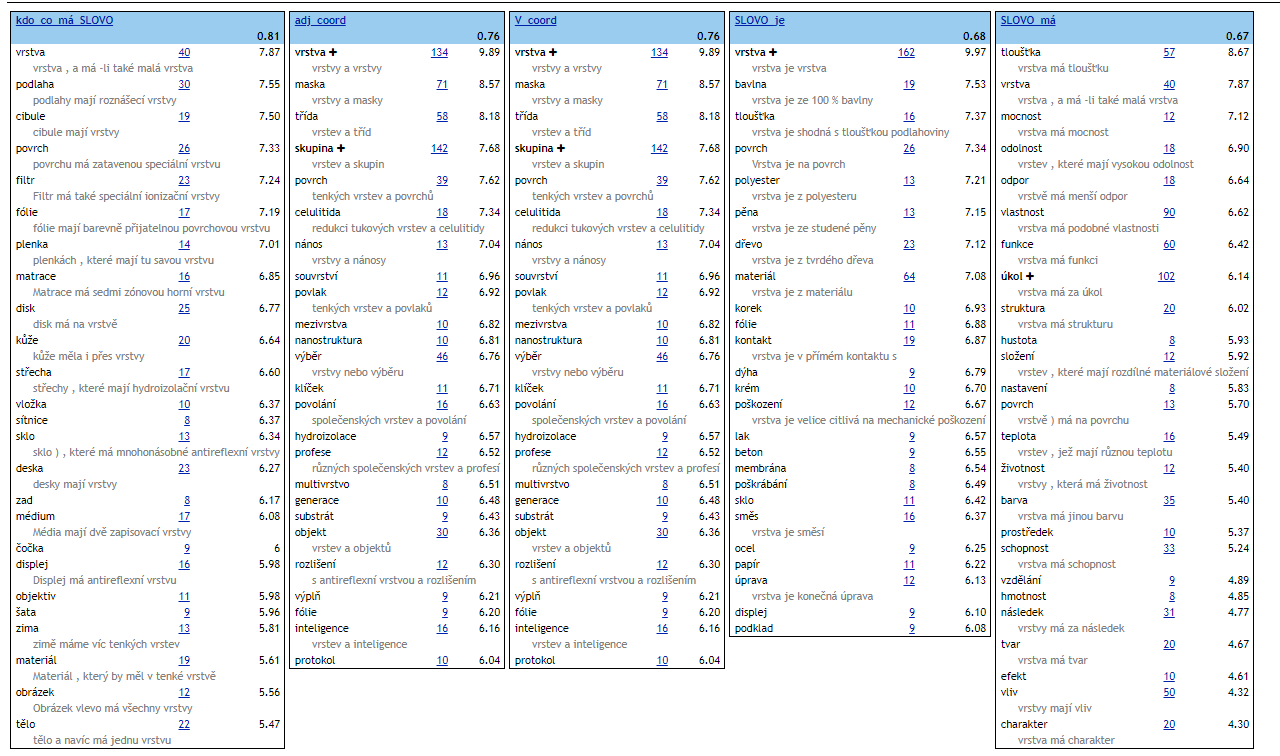
Task: Open frequency 23 for filtr
Action: [184, 180]
